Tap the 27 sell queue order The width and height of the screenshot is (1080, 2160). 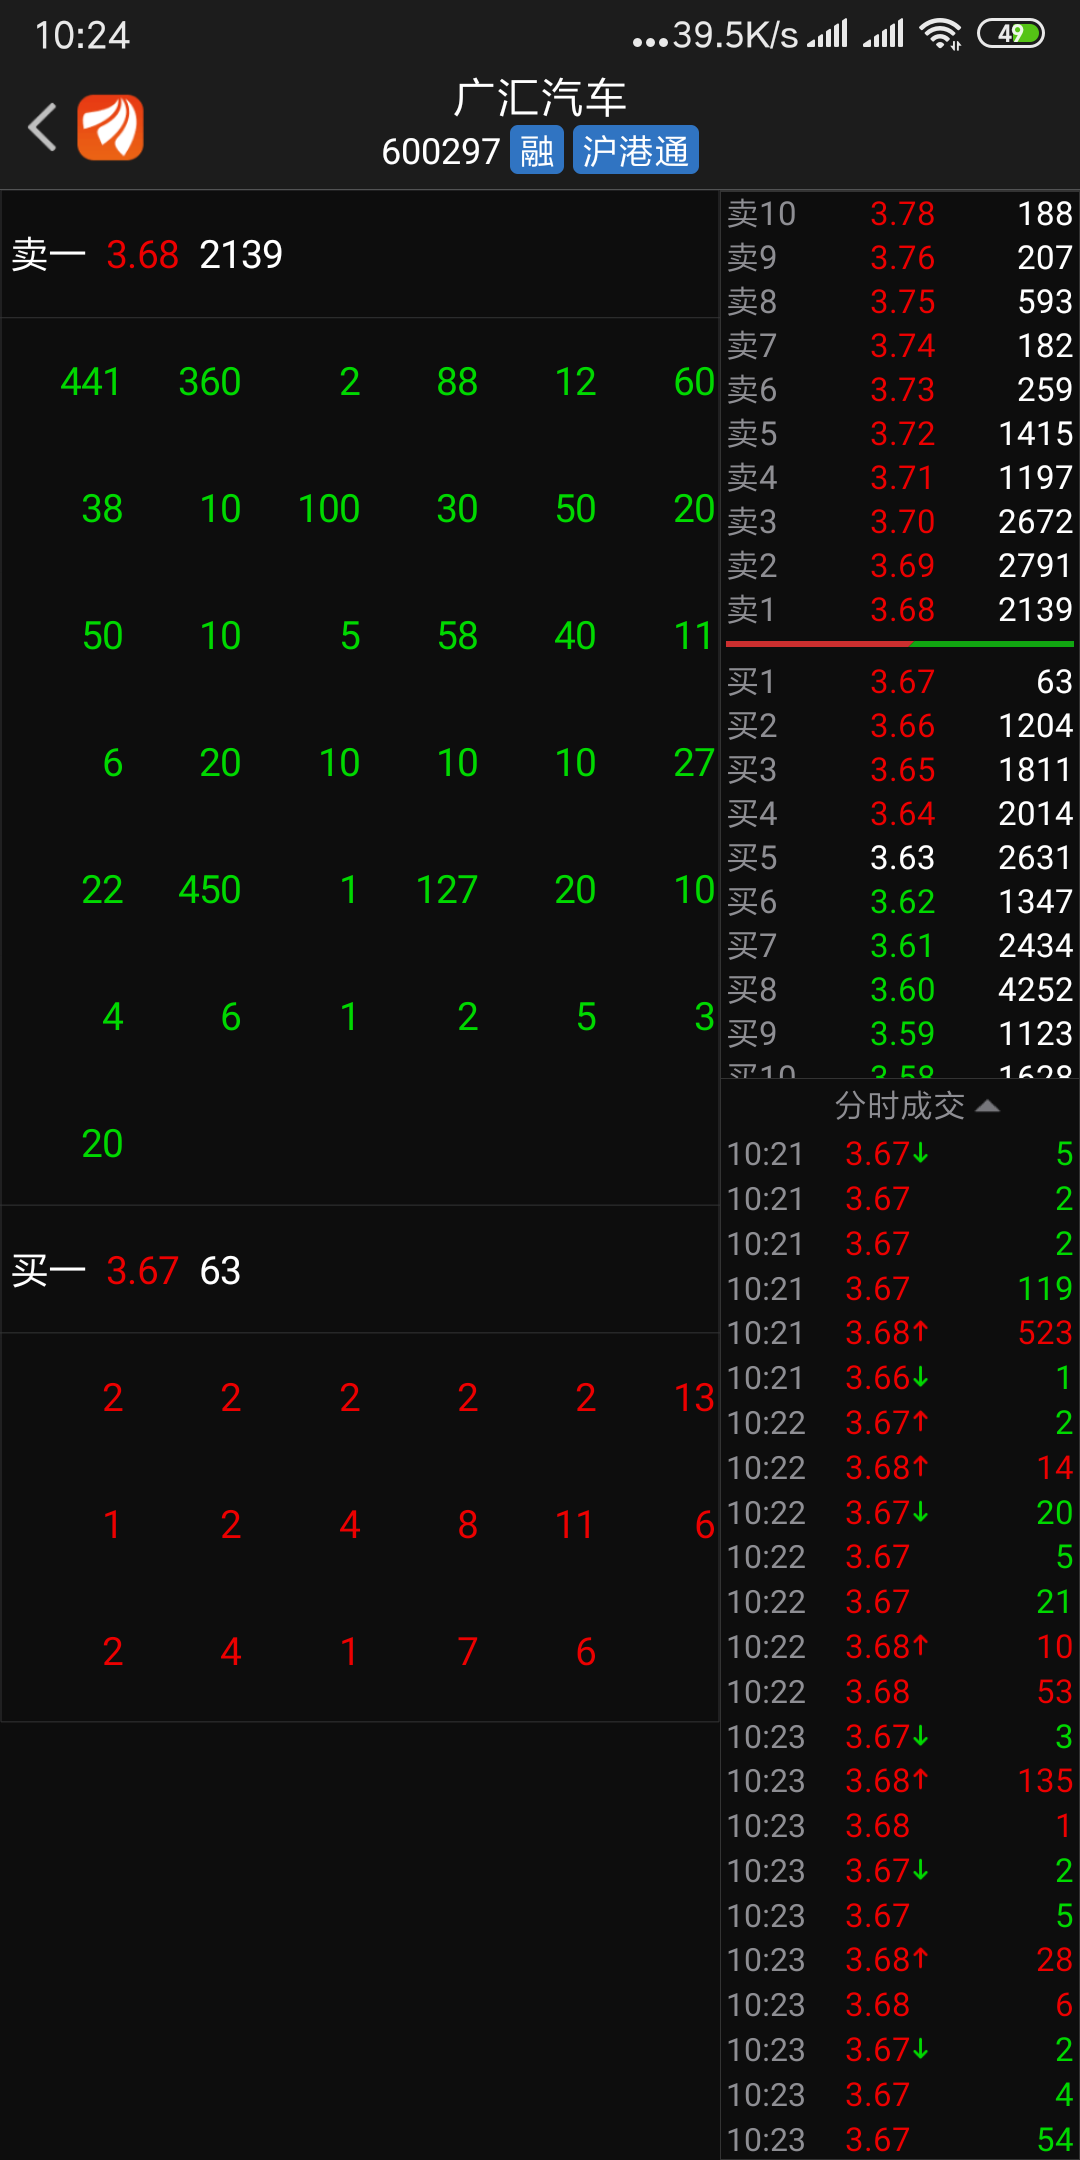coord(694,763)
